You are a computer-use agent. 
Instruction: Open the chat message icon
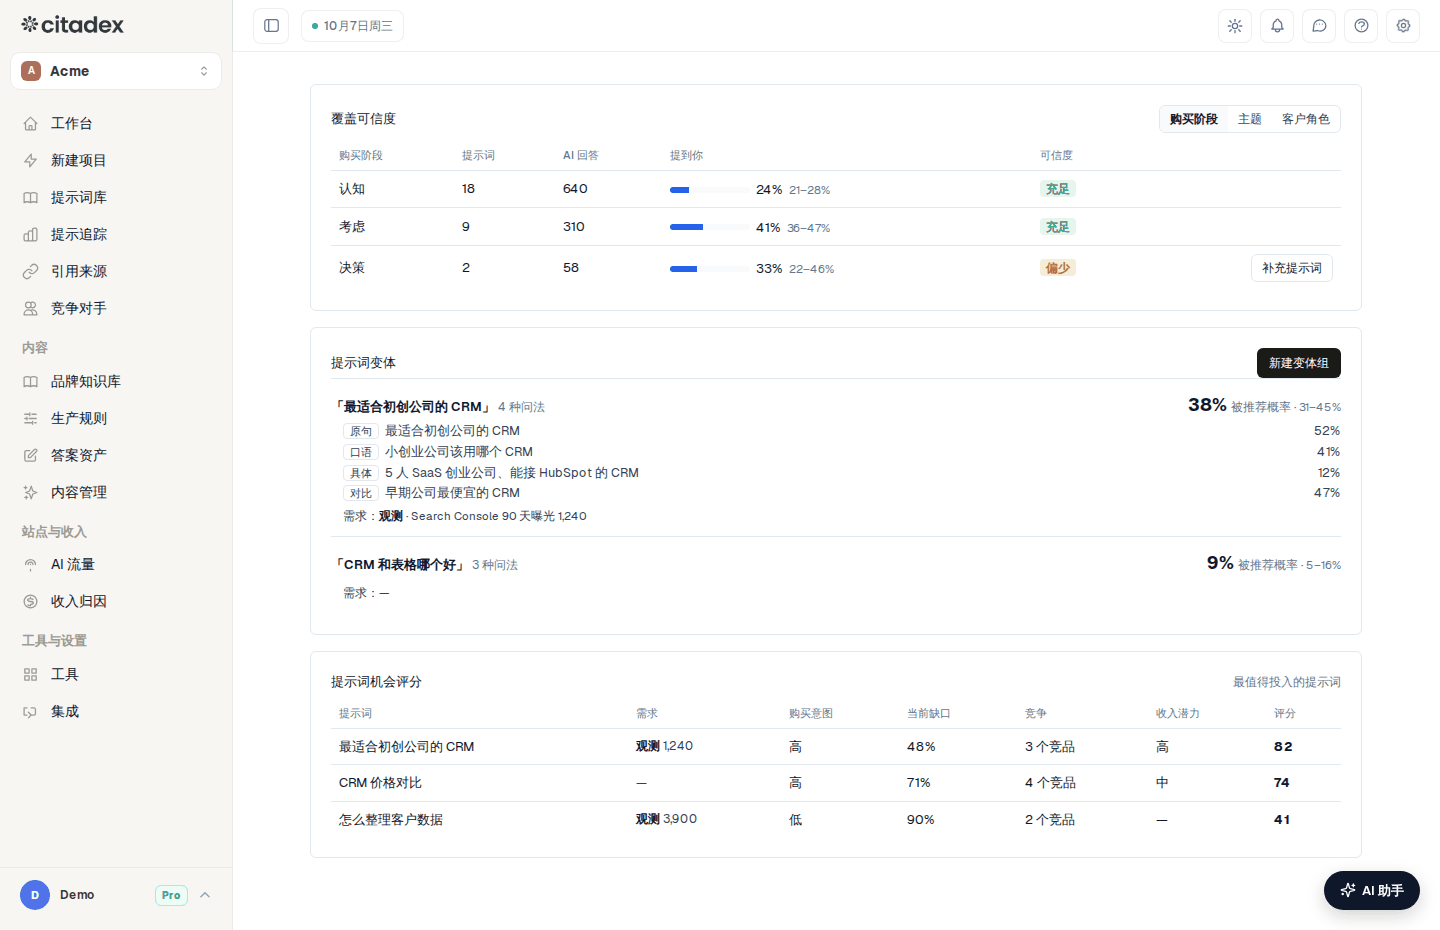coord(1319,26)
